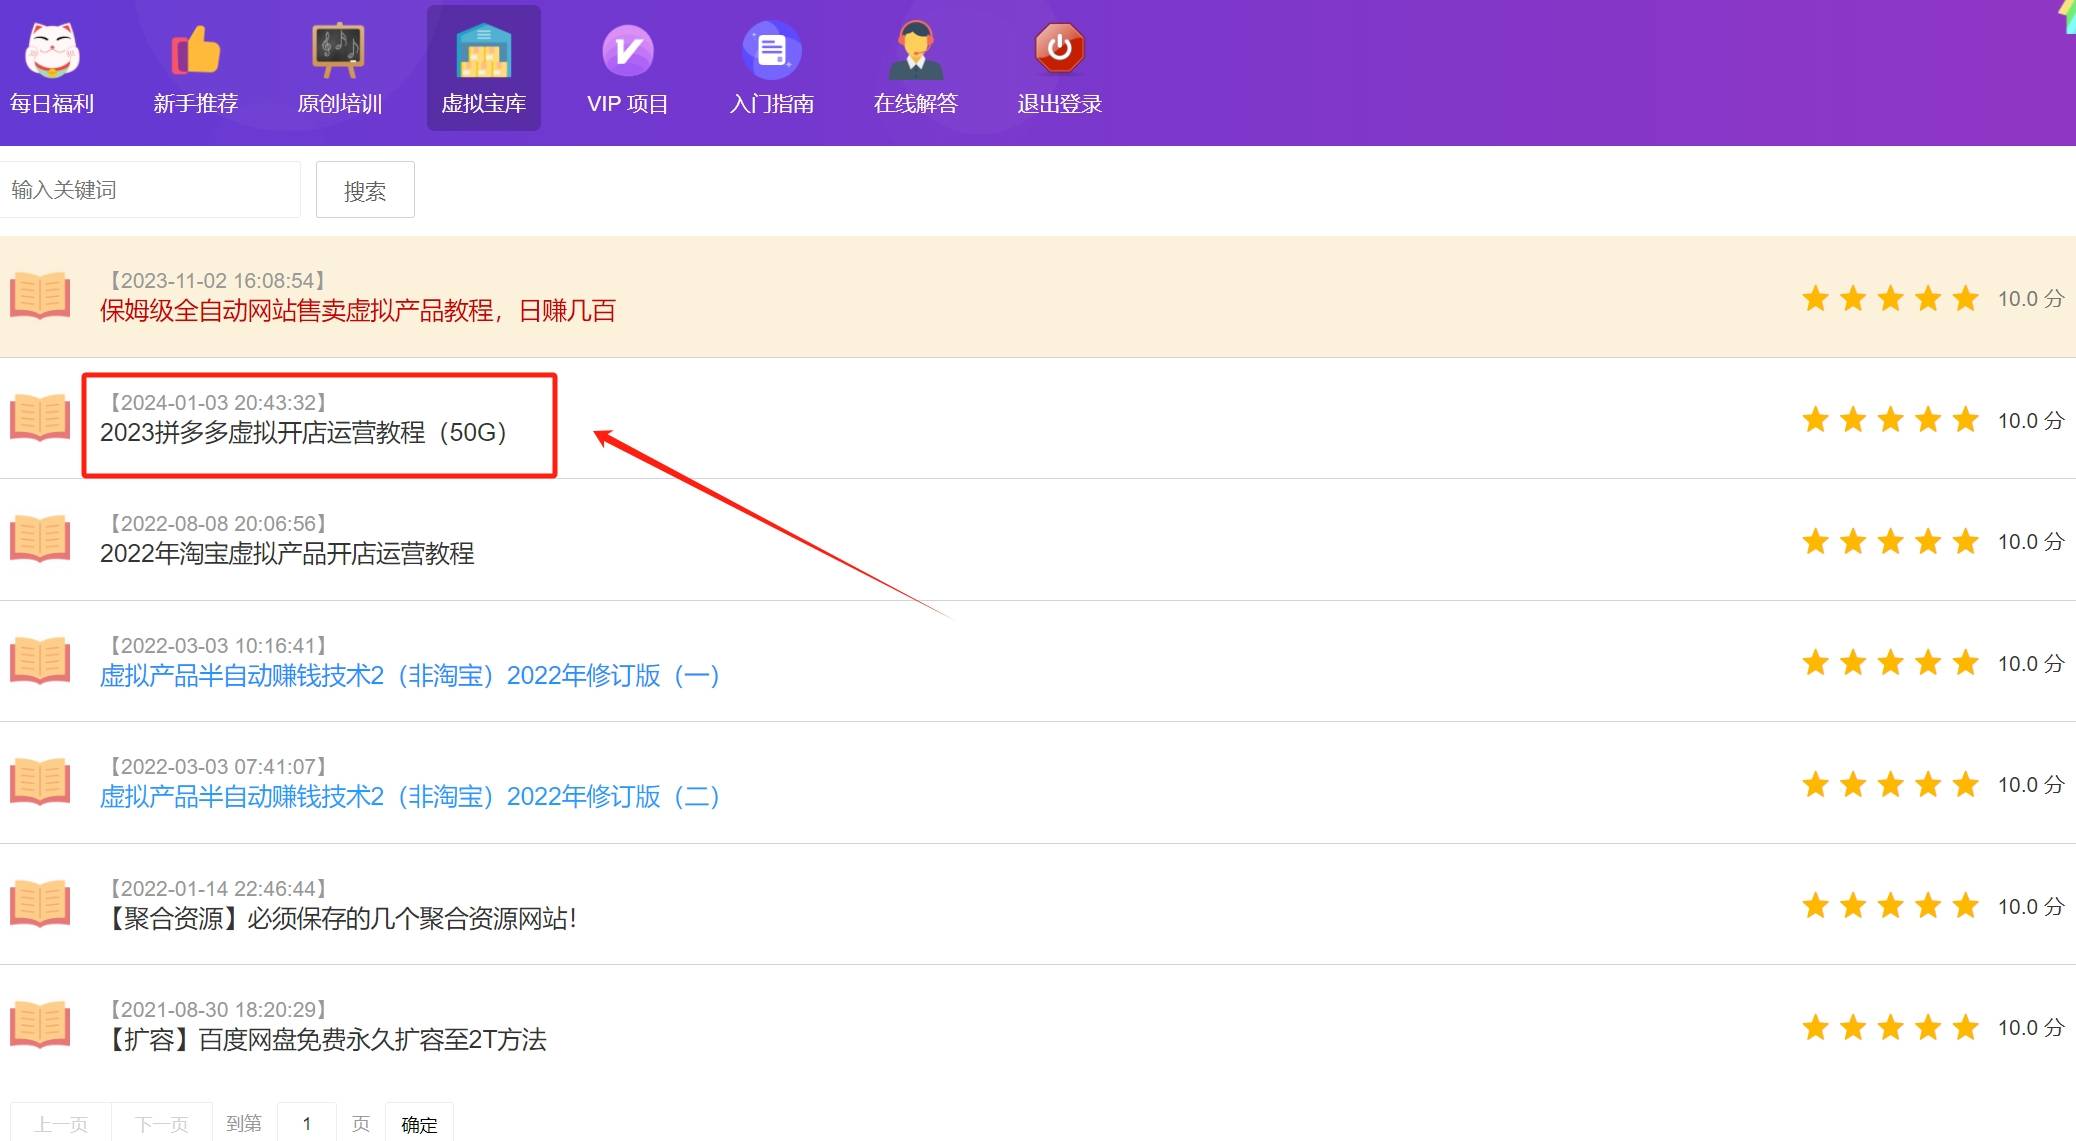Click book icon beside 2023拼多多虚拟开店 entry
Image resolution: width=2076 pixels, height=1141 pixels.
(40, 418)
